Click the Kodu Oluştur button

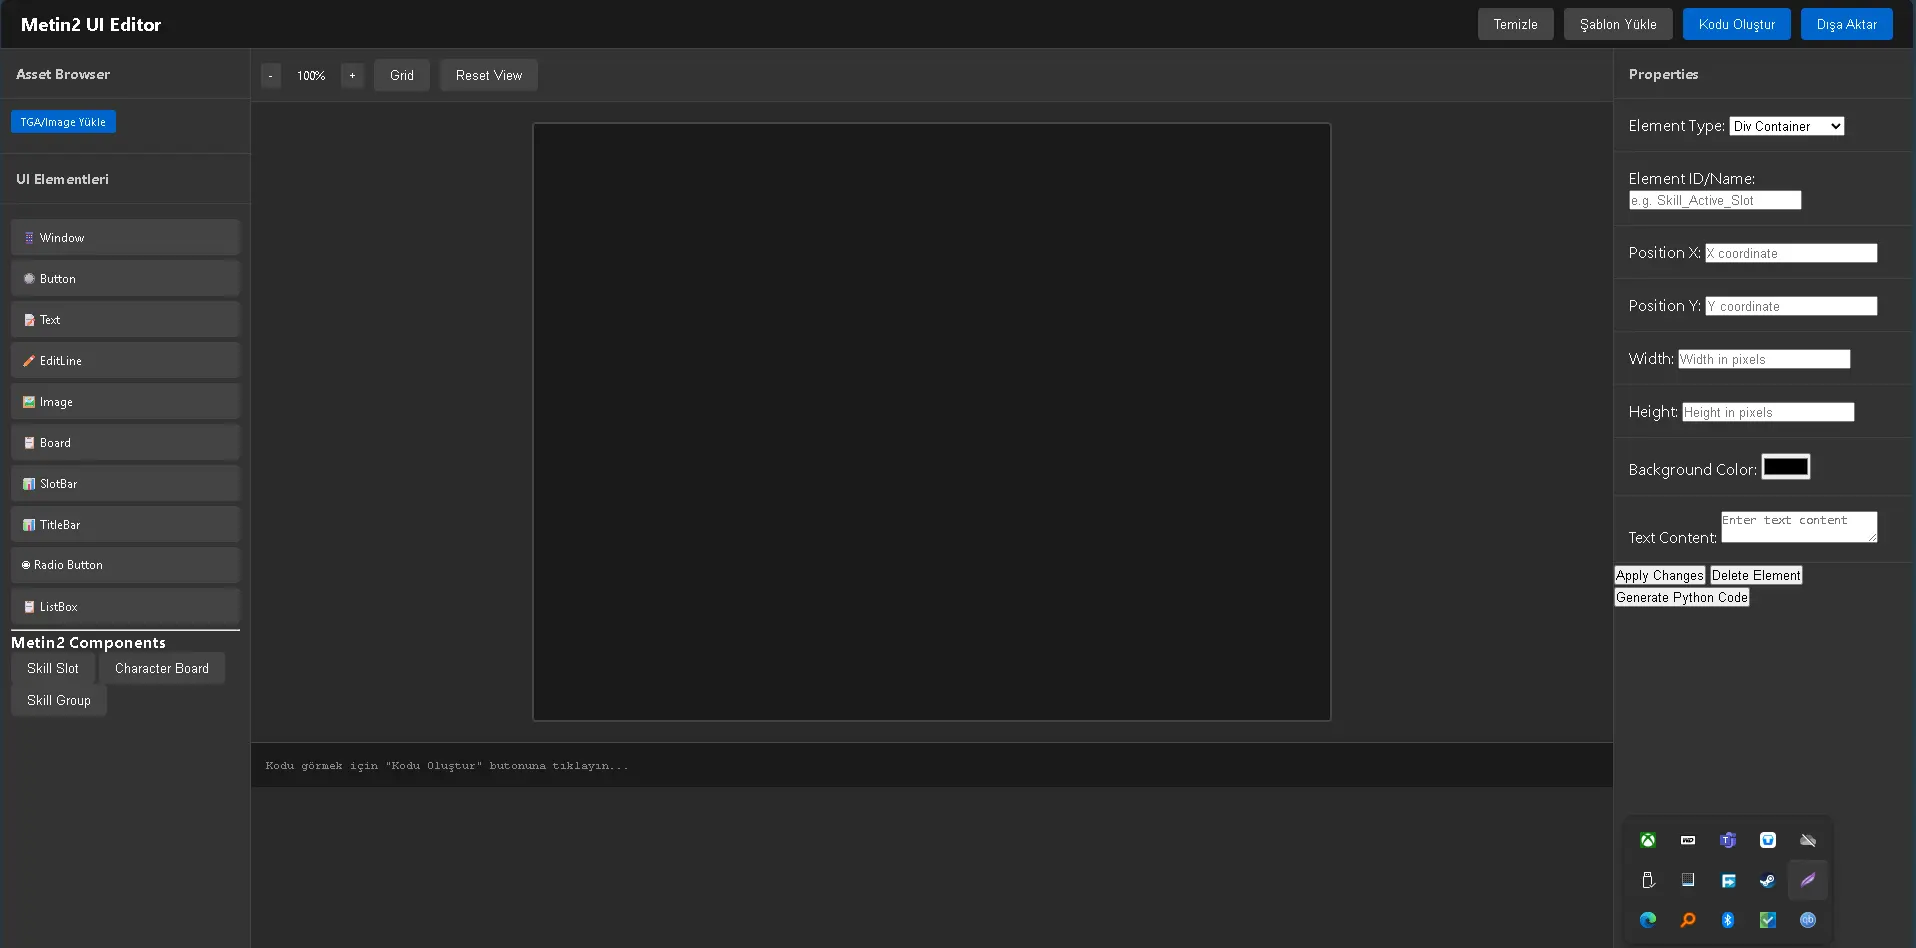coord(1736,24)
